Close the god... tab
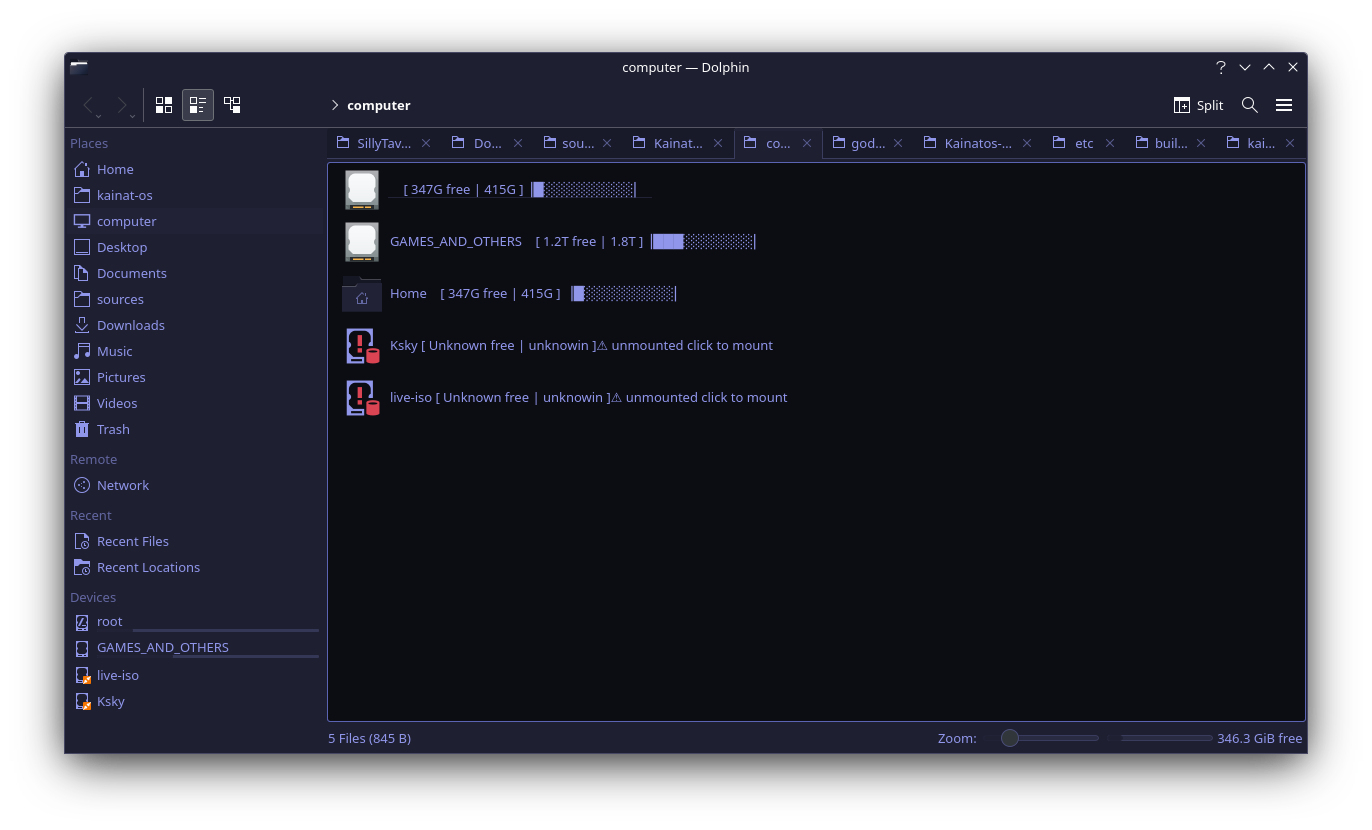The image size is (1372, 830). pyautogui.click(x=898, y=143)
